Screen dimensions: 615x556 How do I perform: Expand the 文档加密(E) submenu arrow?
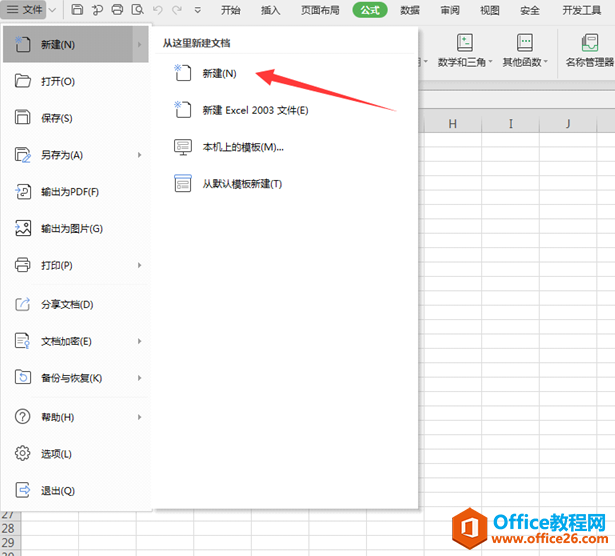tap(140, 342)
